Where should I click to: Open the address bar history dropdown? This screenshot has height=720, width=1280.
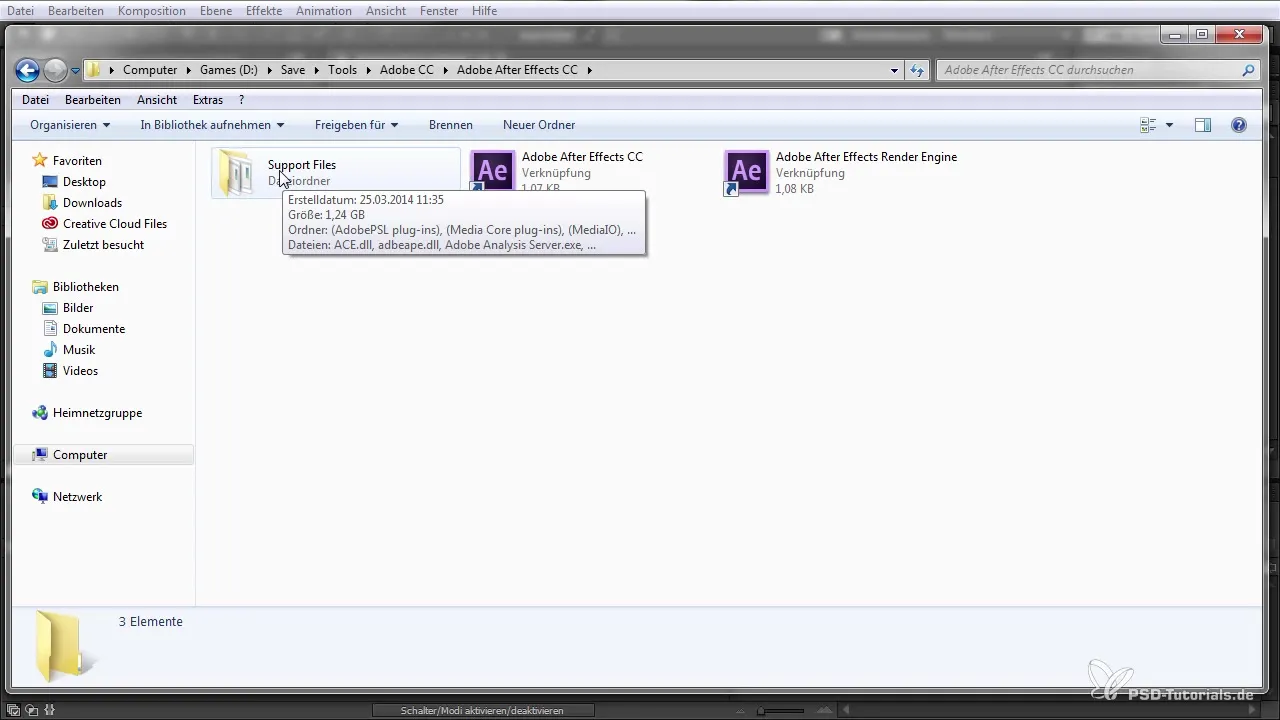click(x=894, y=71)
